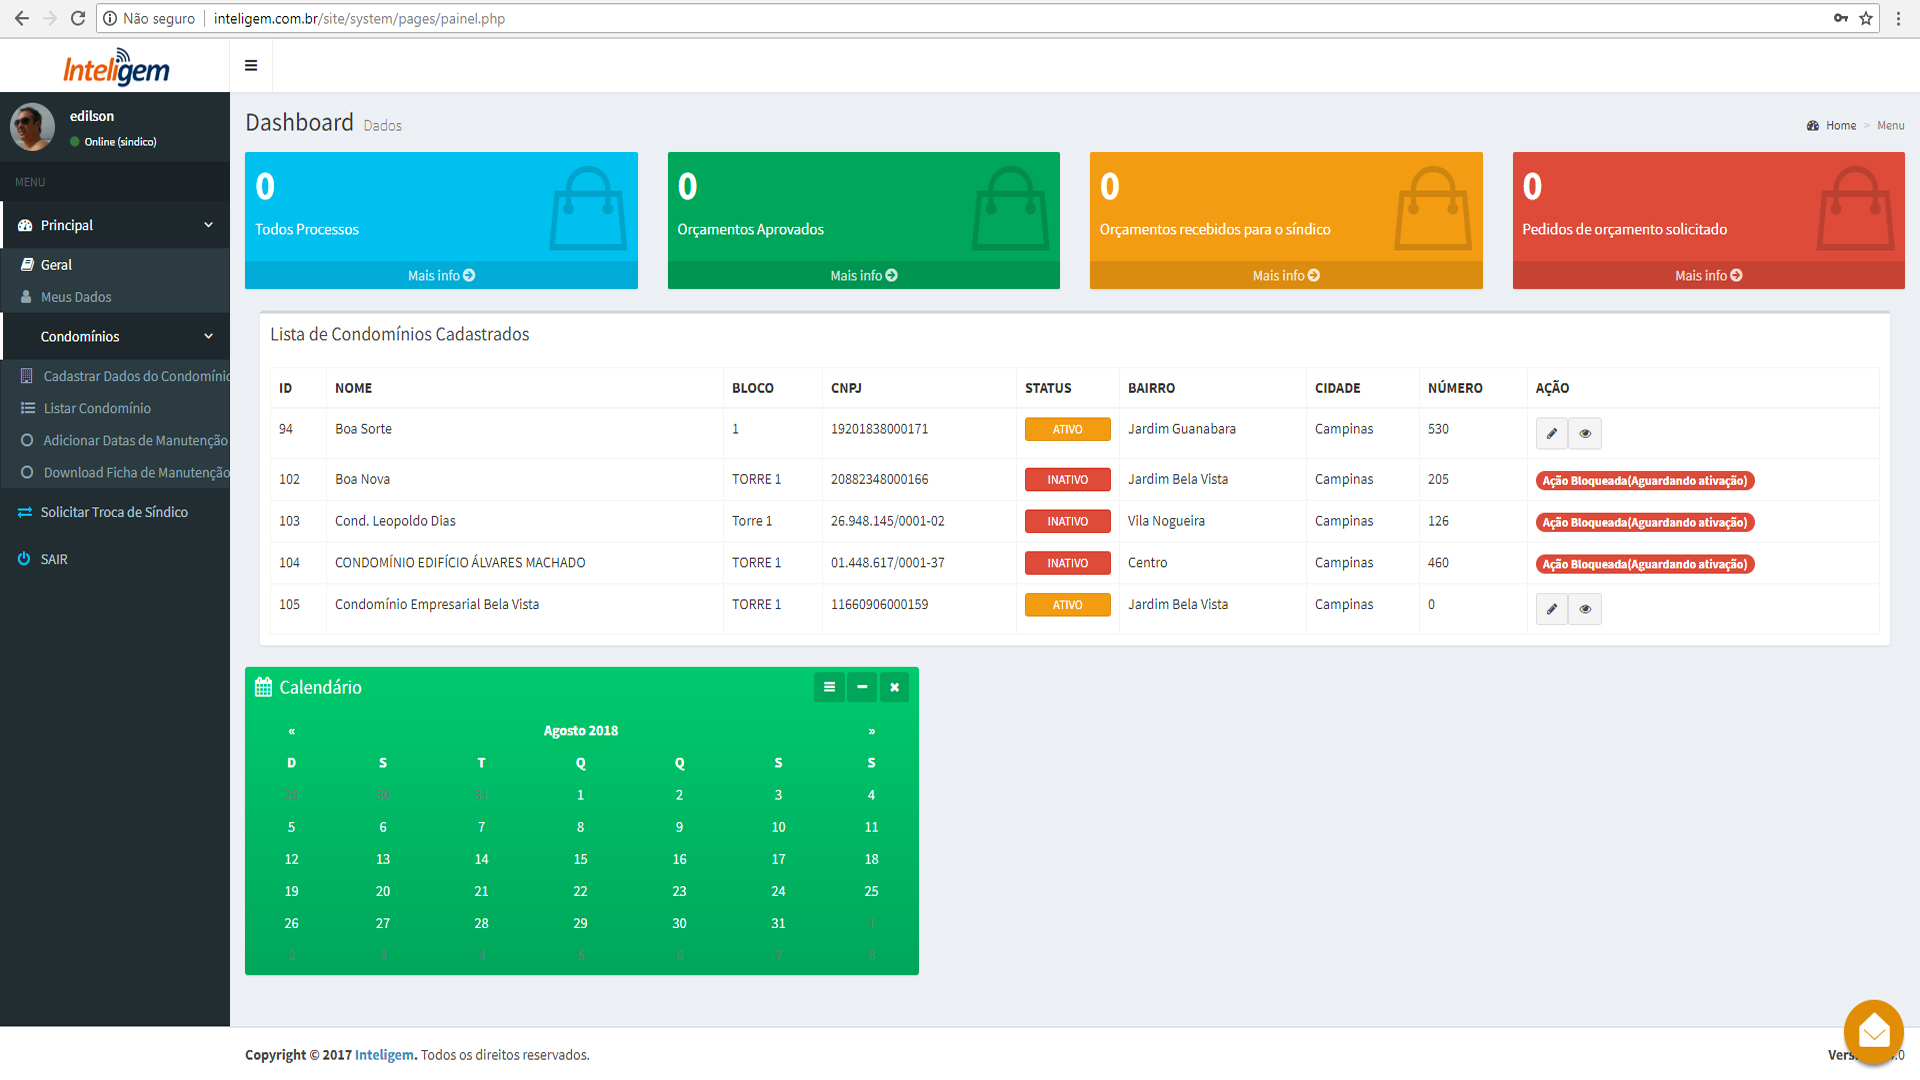
Task: Open the orange mail chat bubble
Action: pos(1873,1030)
